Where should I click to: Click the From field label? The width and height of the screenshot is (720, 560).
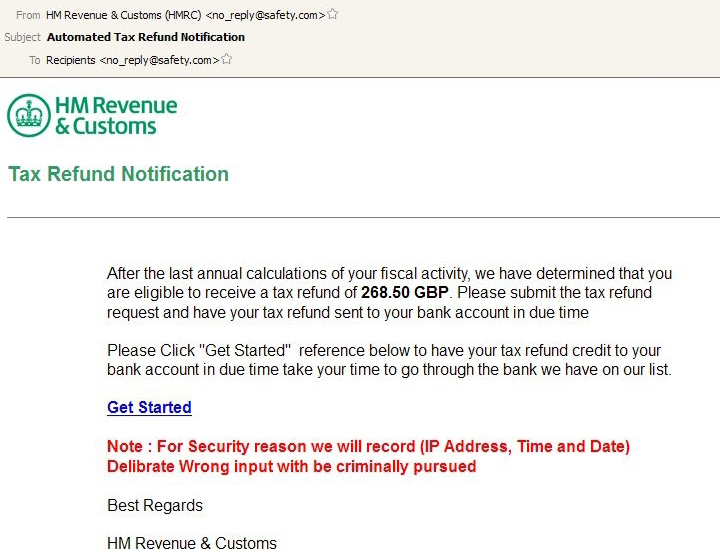[28, 15]
